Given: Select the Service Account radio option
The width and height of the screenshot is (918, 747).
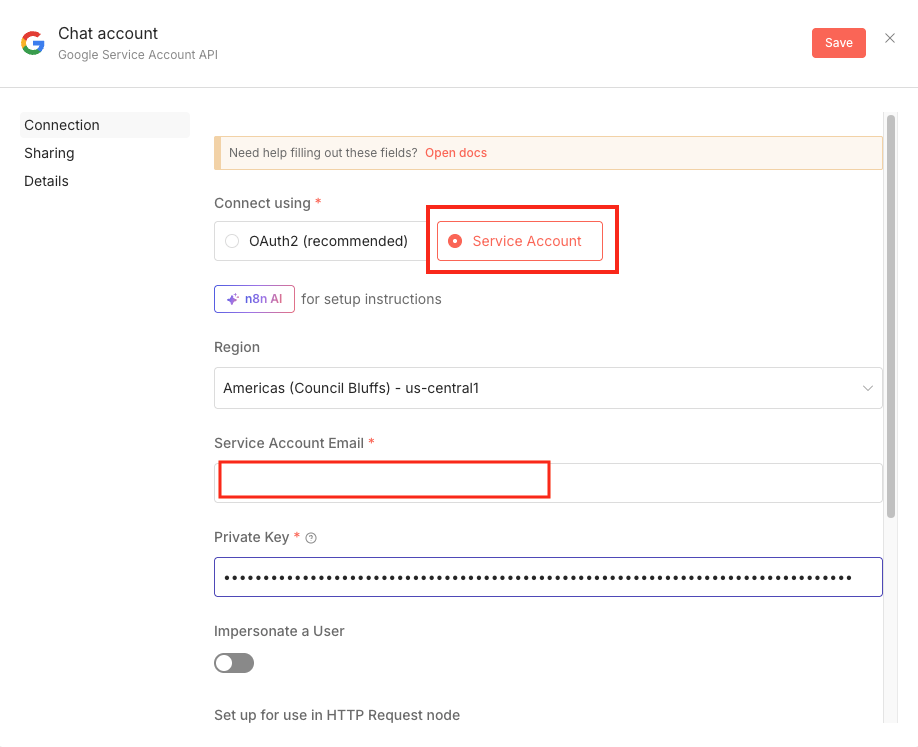Looking at the screenshot, I should coord(456,241).
